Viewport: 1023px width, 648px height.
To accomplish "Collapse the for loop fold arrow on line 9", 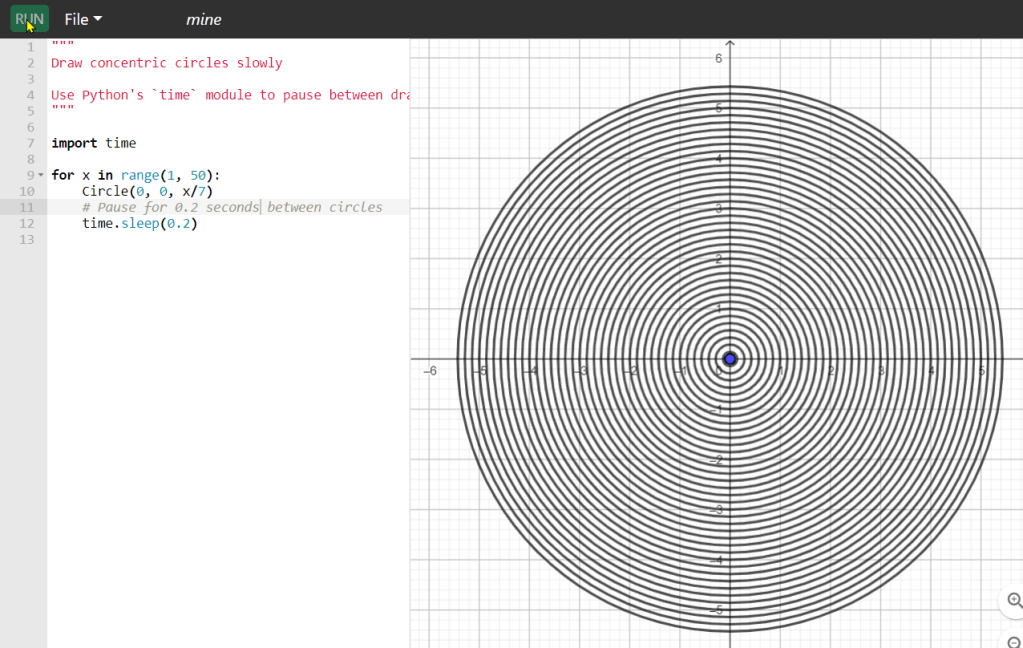I will click(41, 175).
